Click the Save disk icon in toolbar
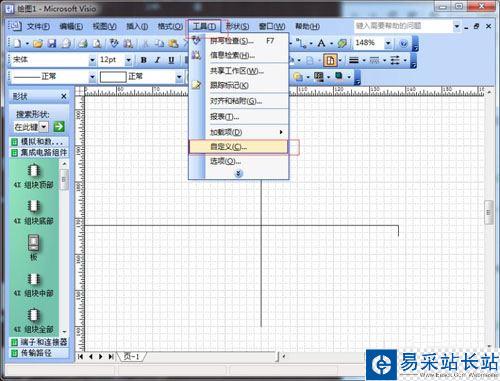500x381 pixels. coord(52,43)
